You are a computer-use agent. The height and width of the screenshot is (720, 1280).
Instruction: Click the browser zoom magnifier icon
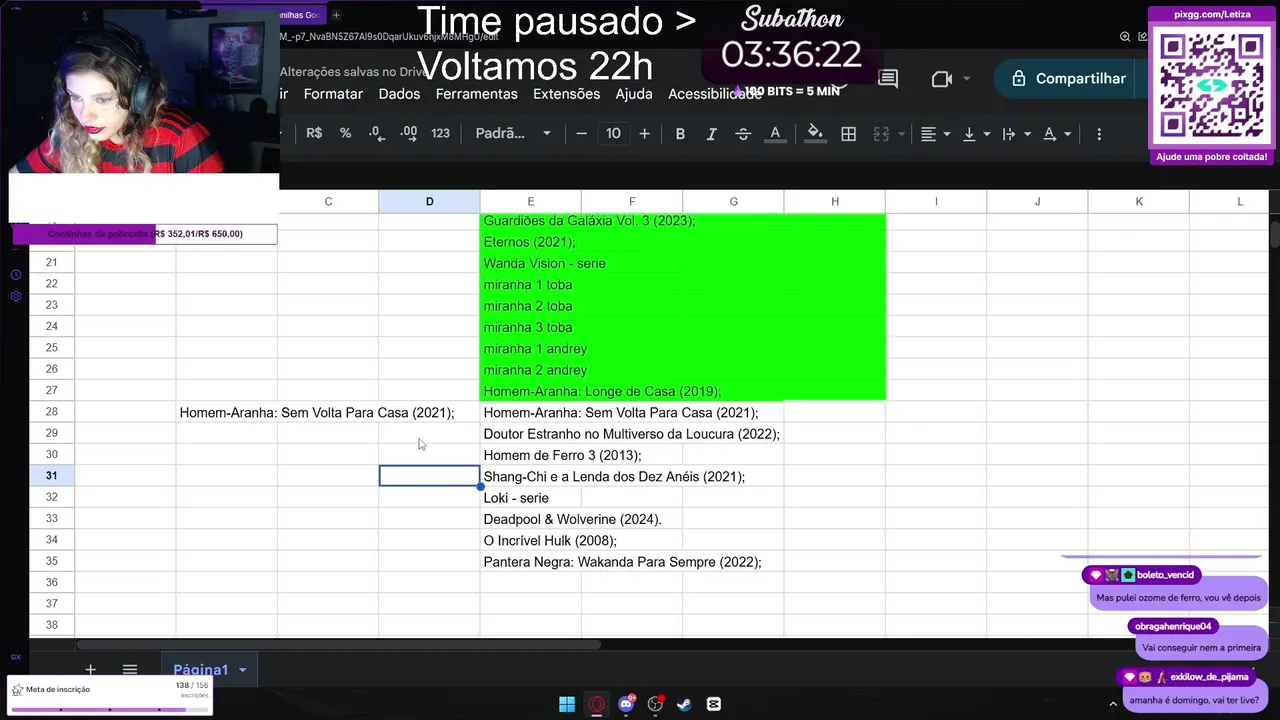point(1125,37)
